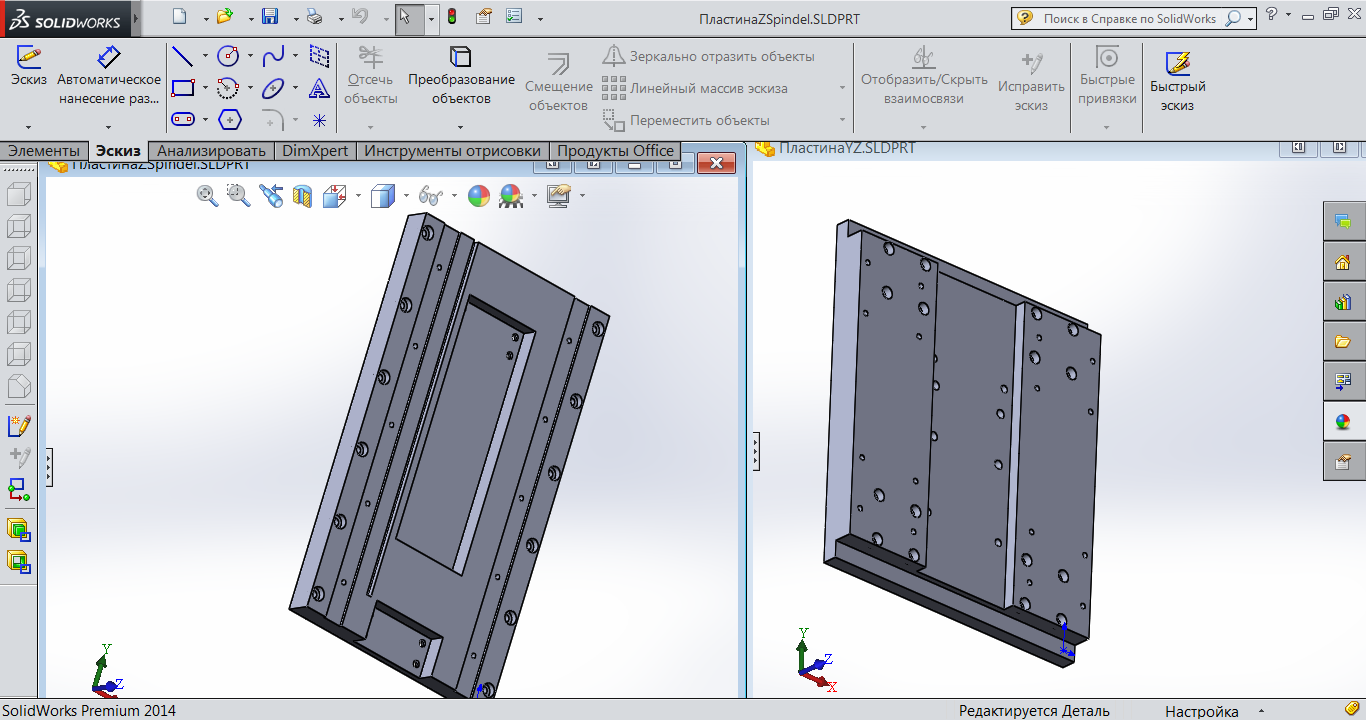This screenshot has height=720, width=1366.
Task: Click the Open folder icon
Action: coord(225,17)
